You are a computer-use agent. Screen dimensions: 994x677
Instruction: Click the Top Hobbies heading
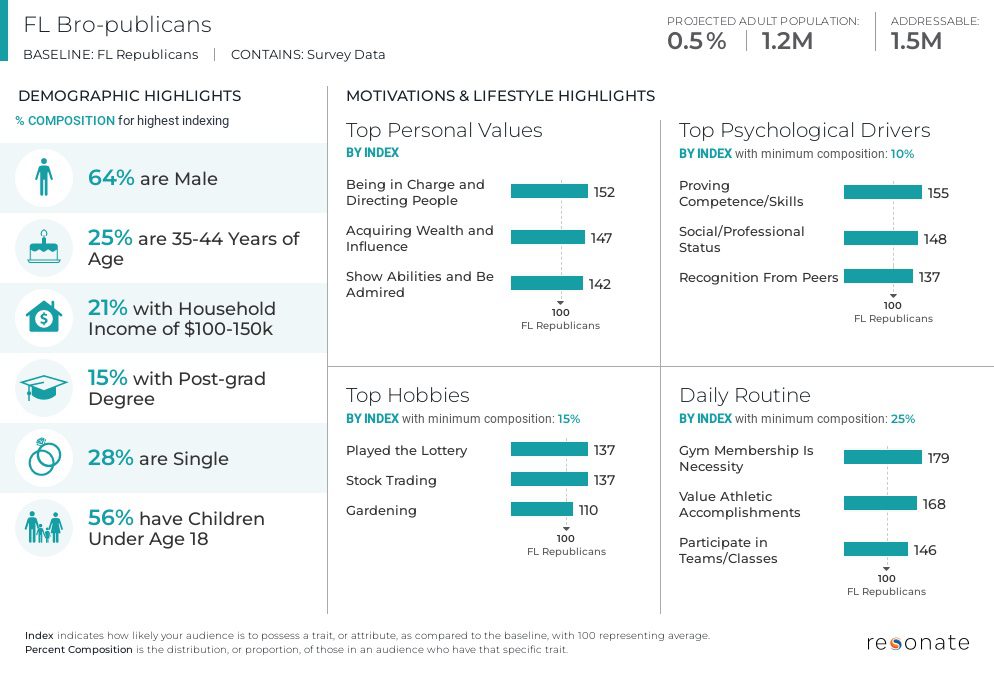(408, 395)
